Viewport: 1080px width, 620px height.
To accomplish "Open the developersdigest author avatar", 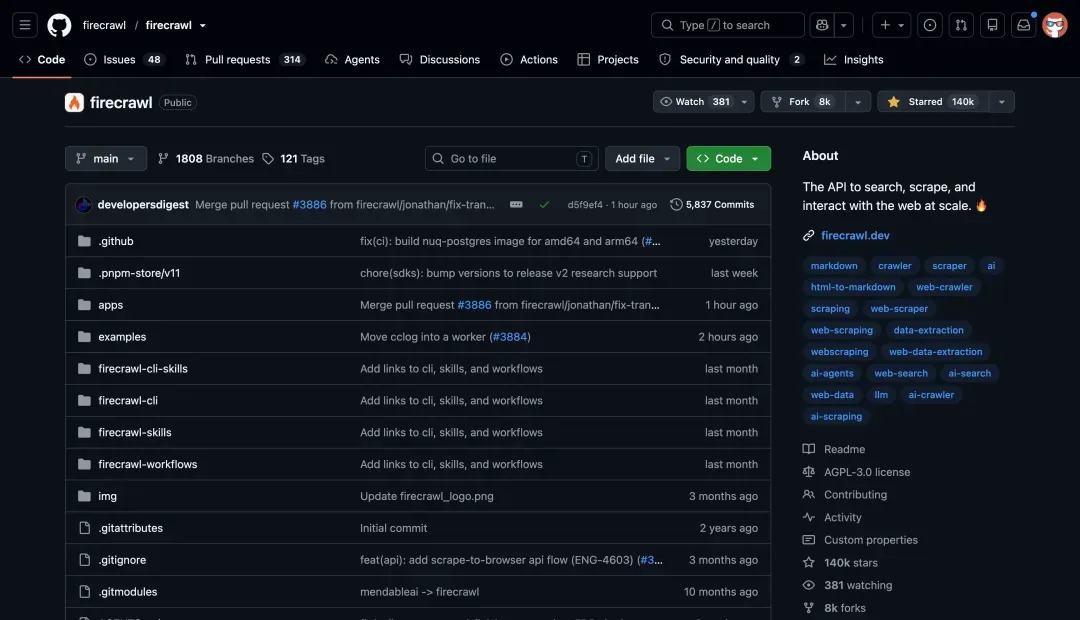I will coord(84,205).
